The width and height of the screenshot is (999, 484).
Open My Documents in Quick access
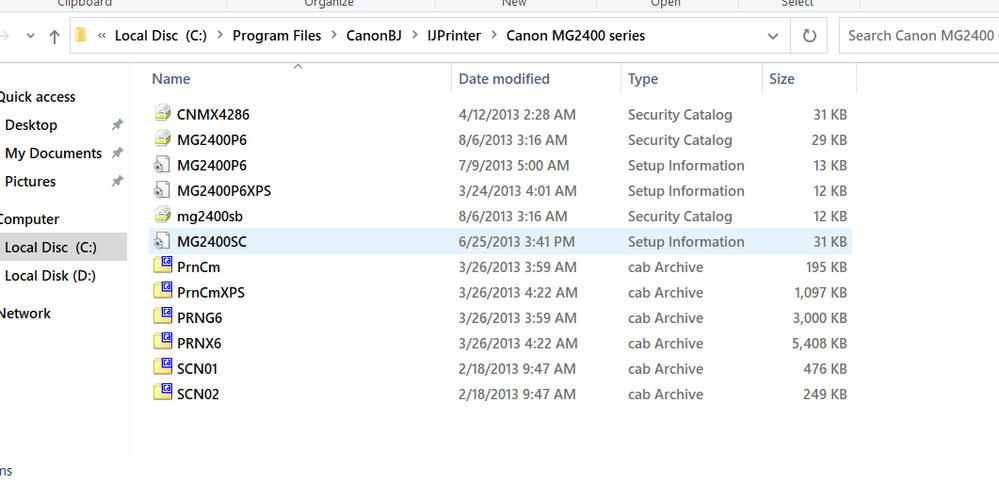pyautogui.click(x=53, y=153)
